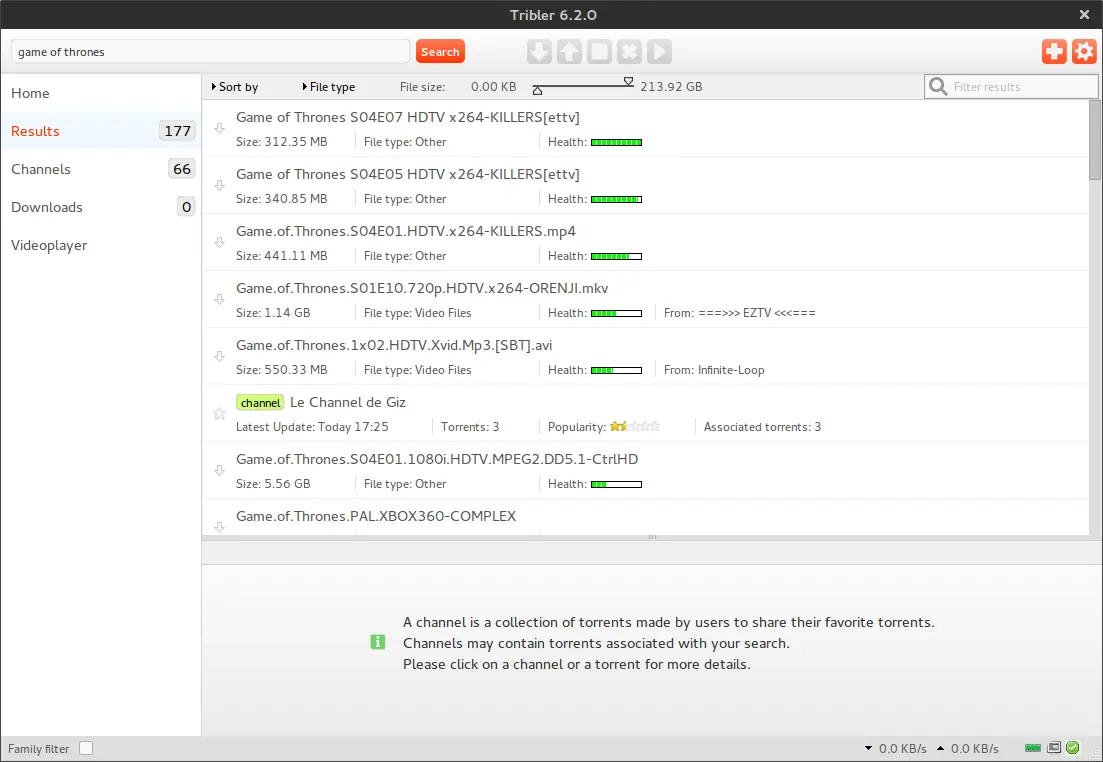Viewport: 1103px width, 762px height.
Task: Open torrent Game of Thrones S04E05 HDTV
Action: pos(407,174)
